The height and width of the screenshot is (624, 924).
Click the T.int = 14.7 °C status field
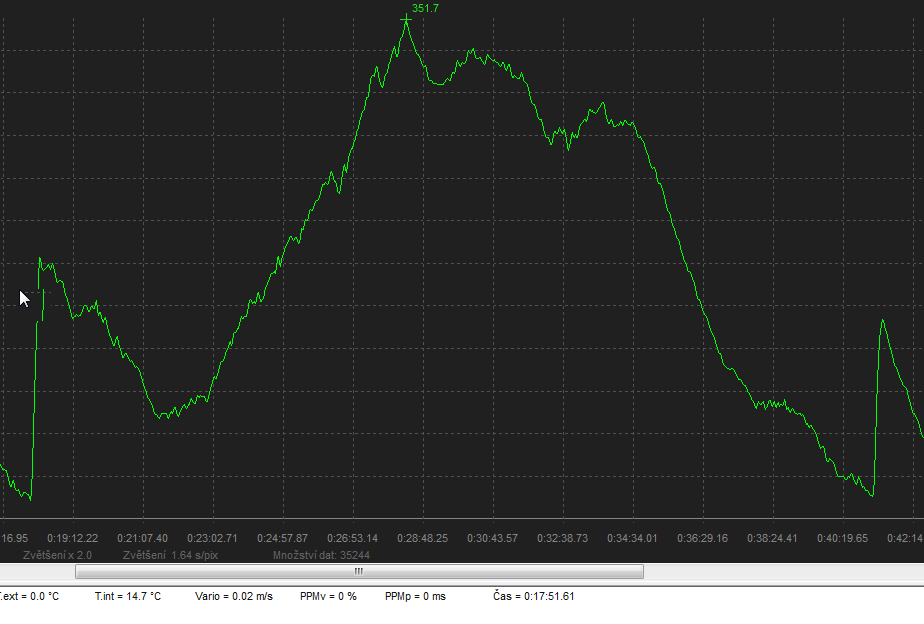pyautogui.click(x=128, y=597)
